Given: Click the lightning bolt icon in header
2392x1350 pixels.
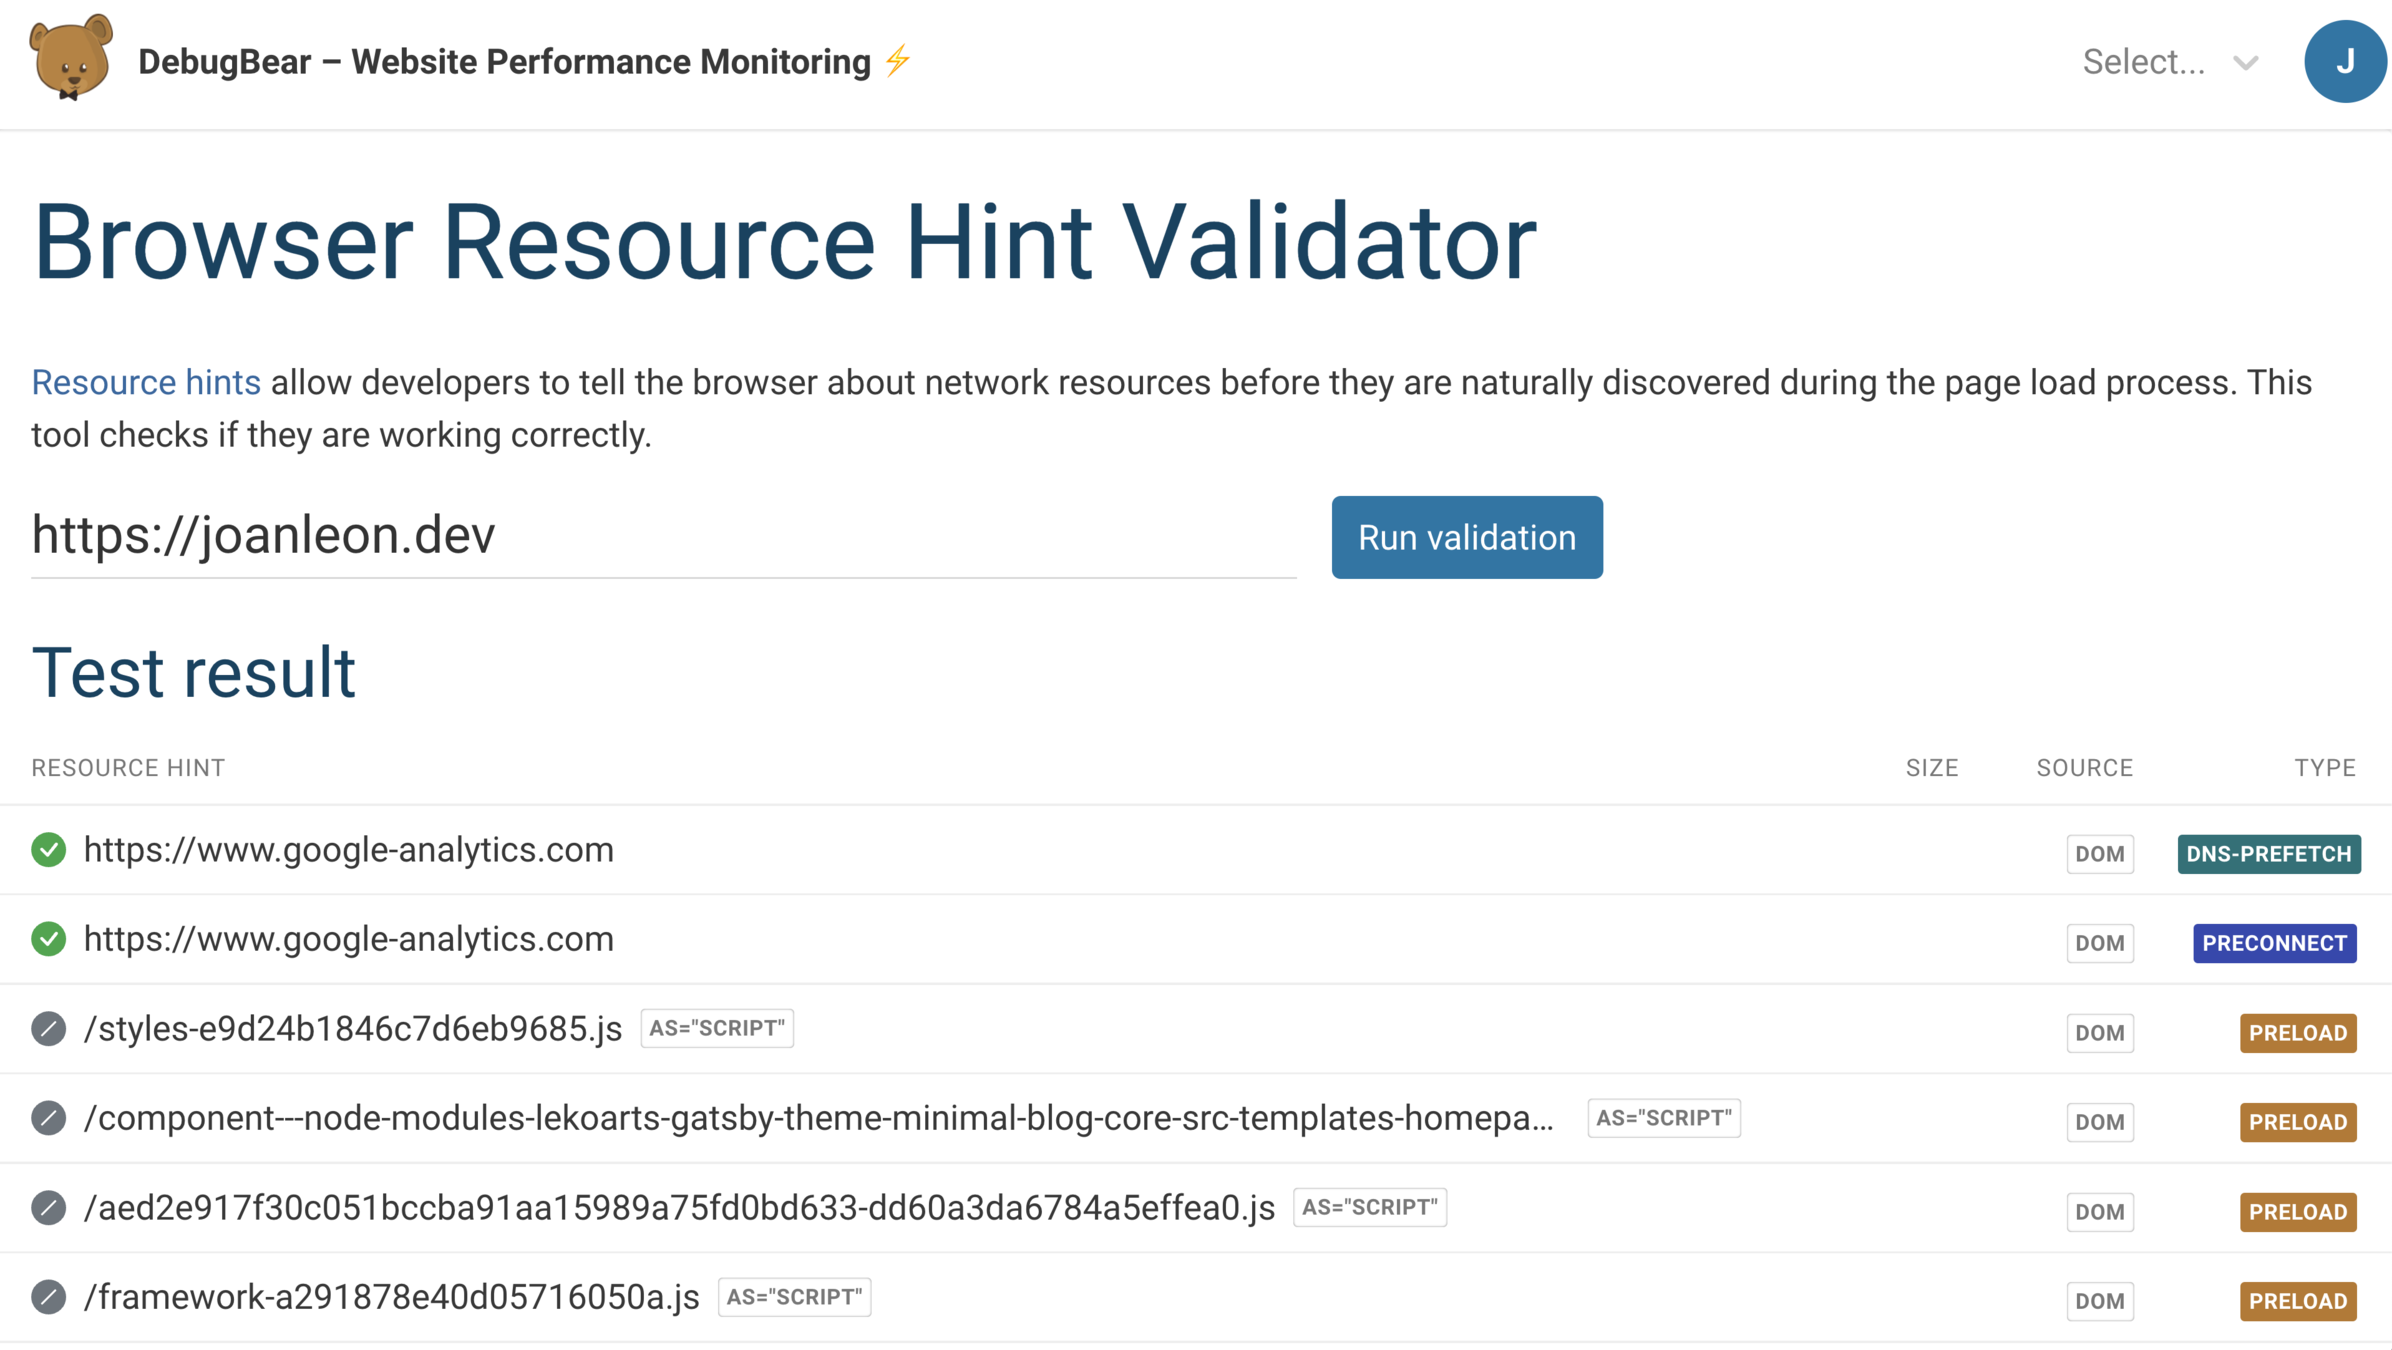Looking at the screenshot, I should pyautogui.click(x=897, y=60).
